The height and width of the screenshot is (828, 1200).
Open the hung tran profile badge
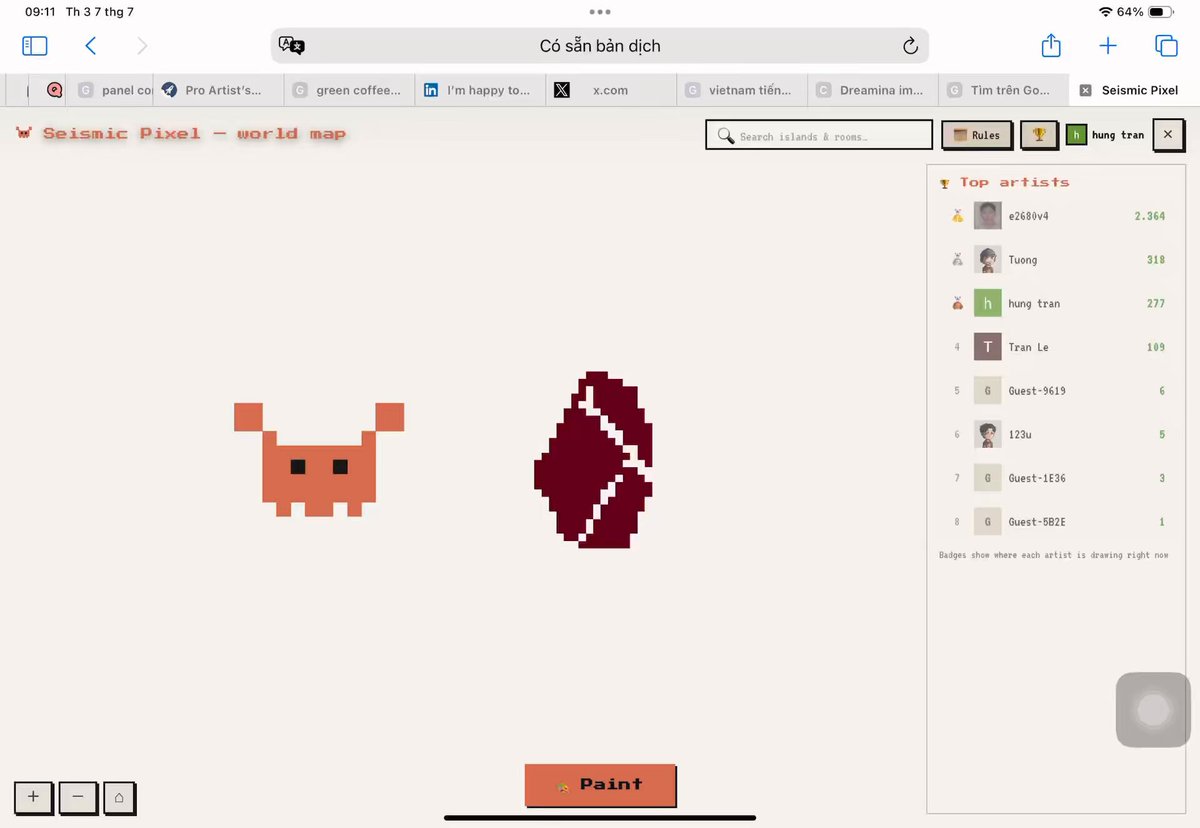pos(1106,135)
